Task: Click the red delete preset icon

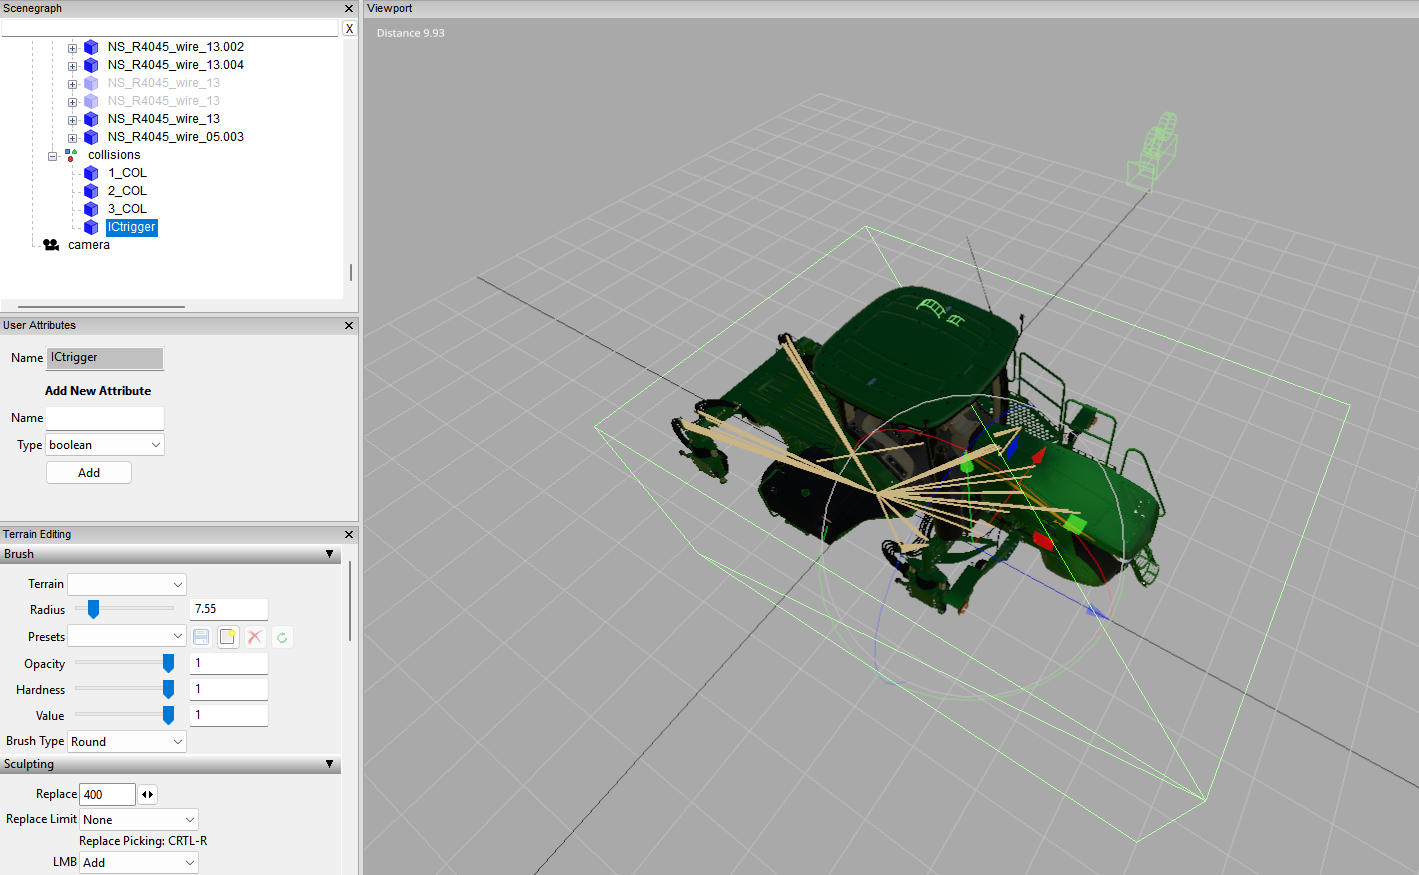Action: tap(255, 637)
